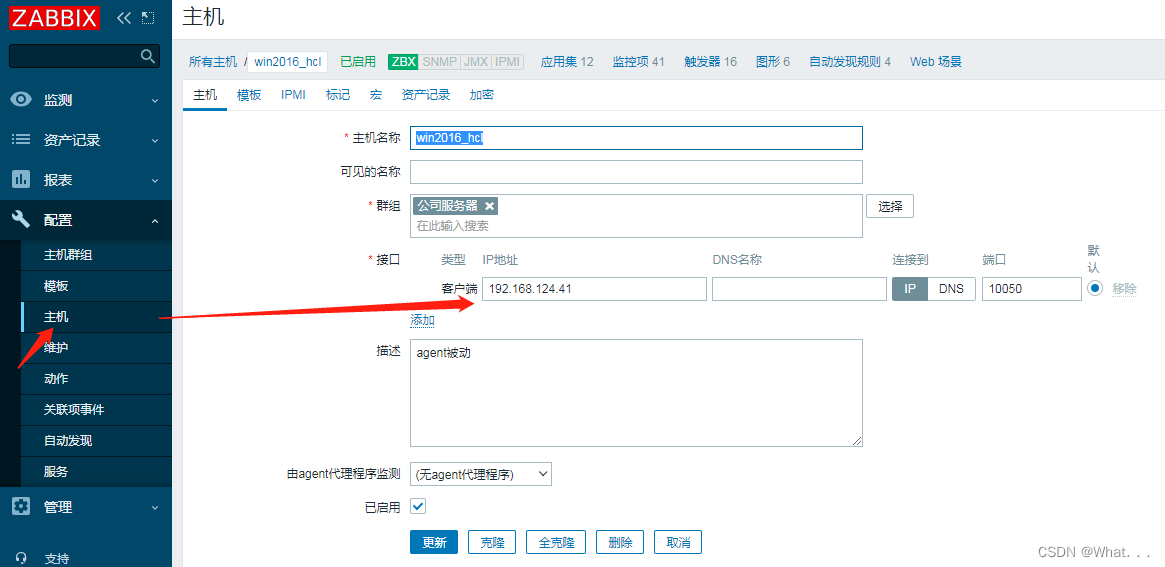
Task: Click the 更新 button
Action: (434, 542)
